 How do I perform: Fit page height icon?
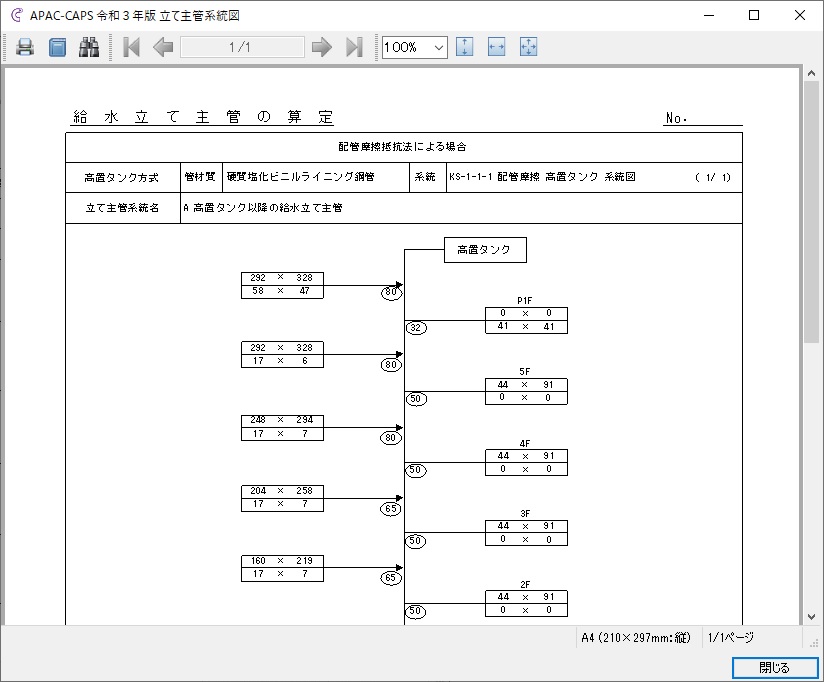click(465, 47)
